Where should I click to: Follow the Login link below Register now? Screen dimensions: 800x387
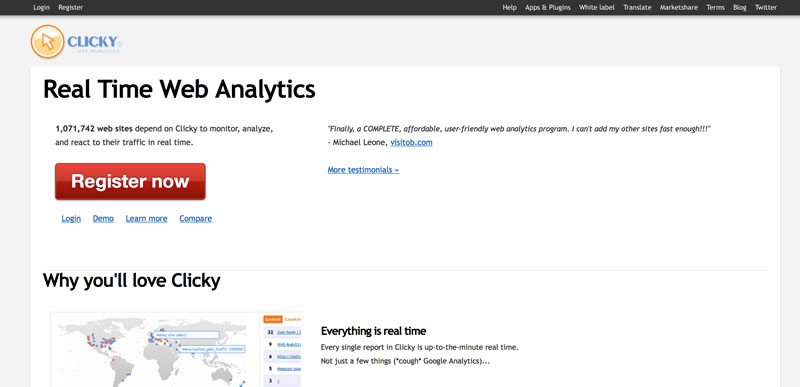point(71,219)
